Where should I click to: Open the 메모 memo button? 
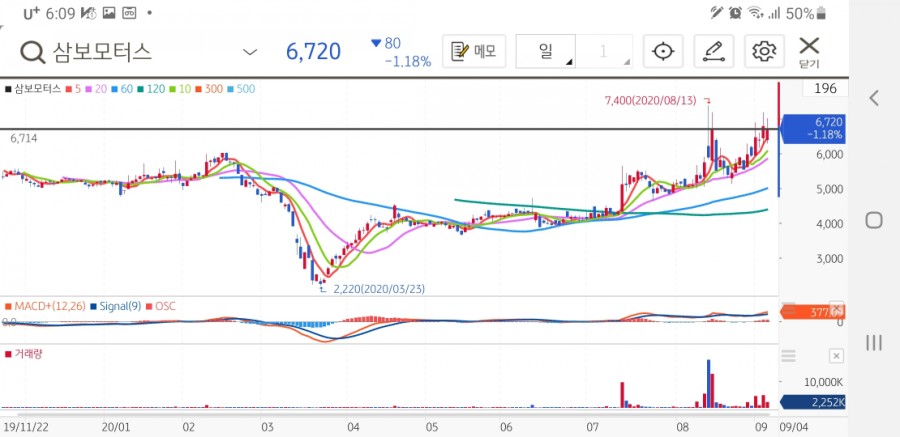[x=474, y=51]
